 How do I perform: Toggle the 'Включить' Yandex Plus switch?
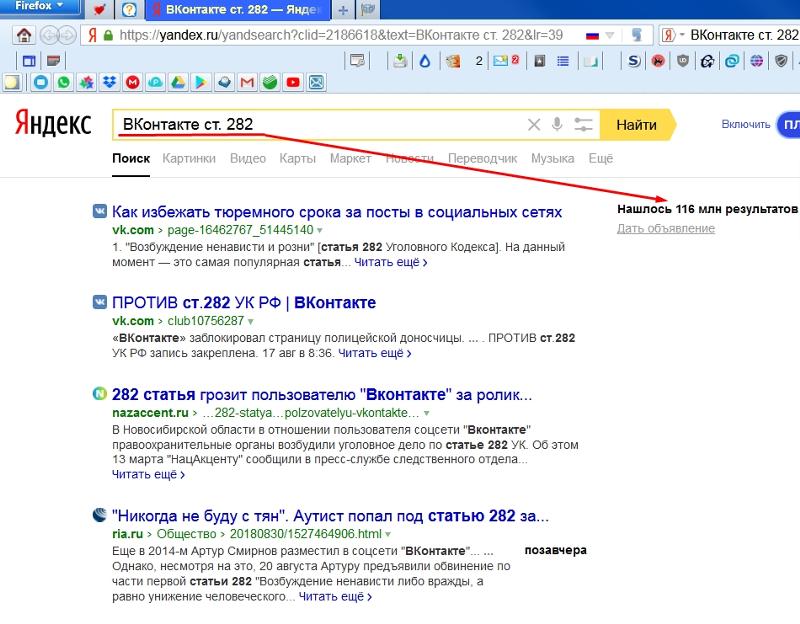click(787, 125)
